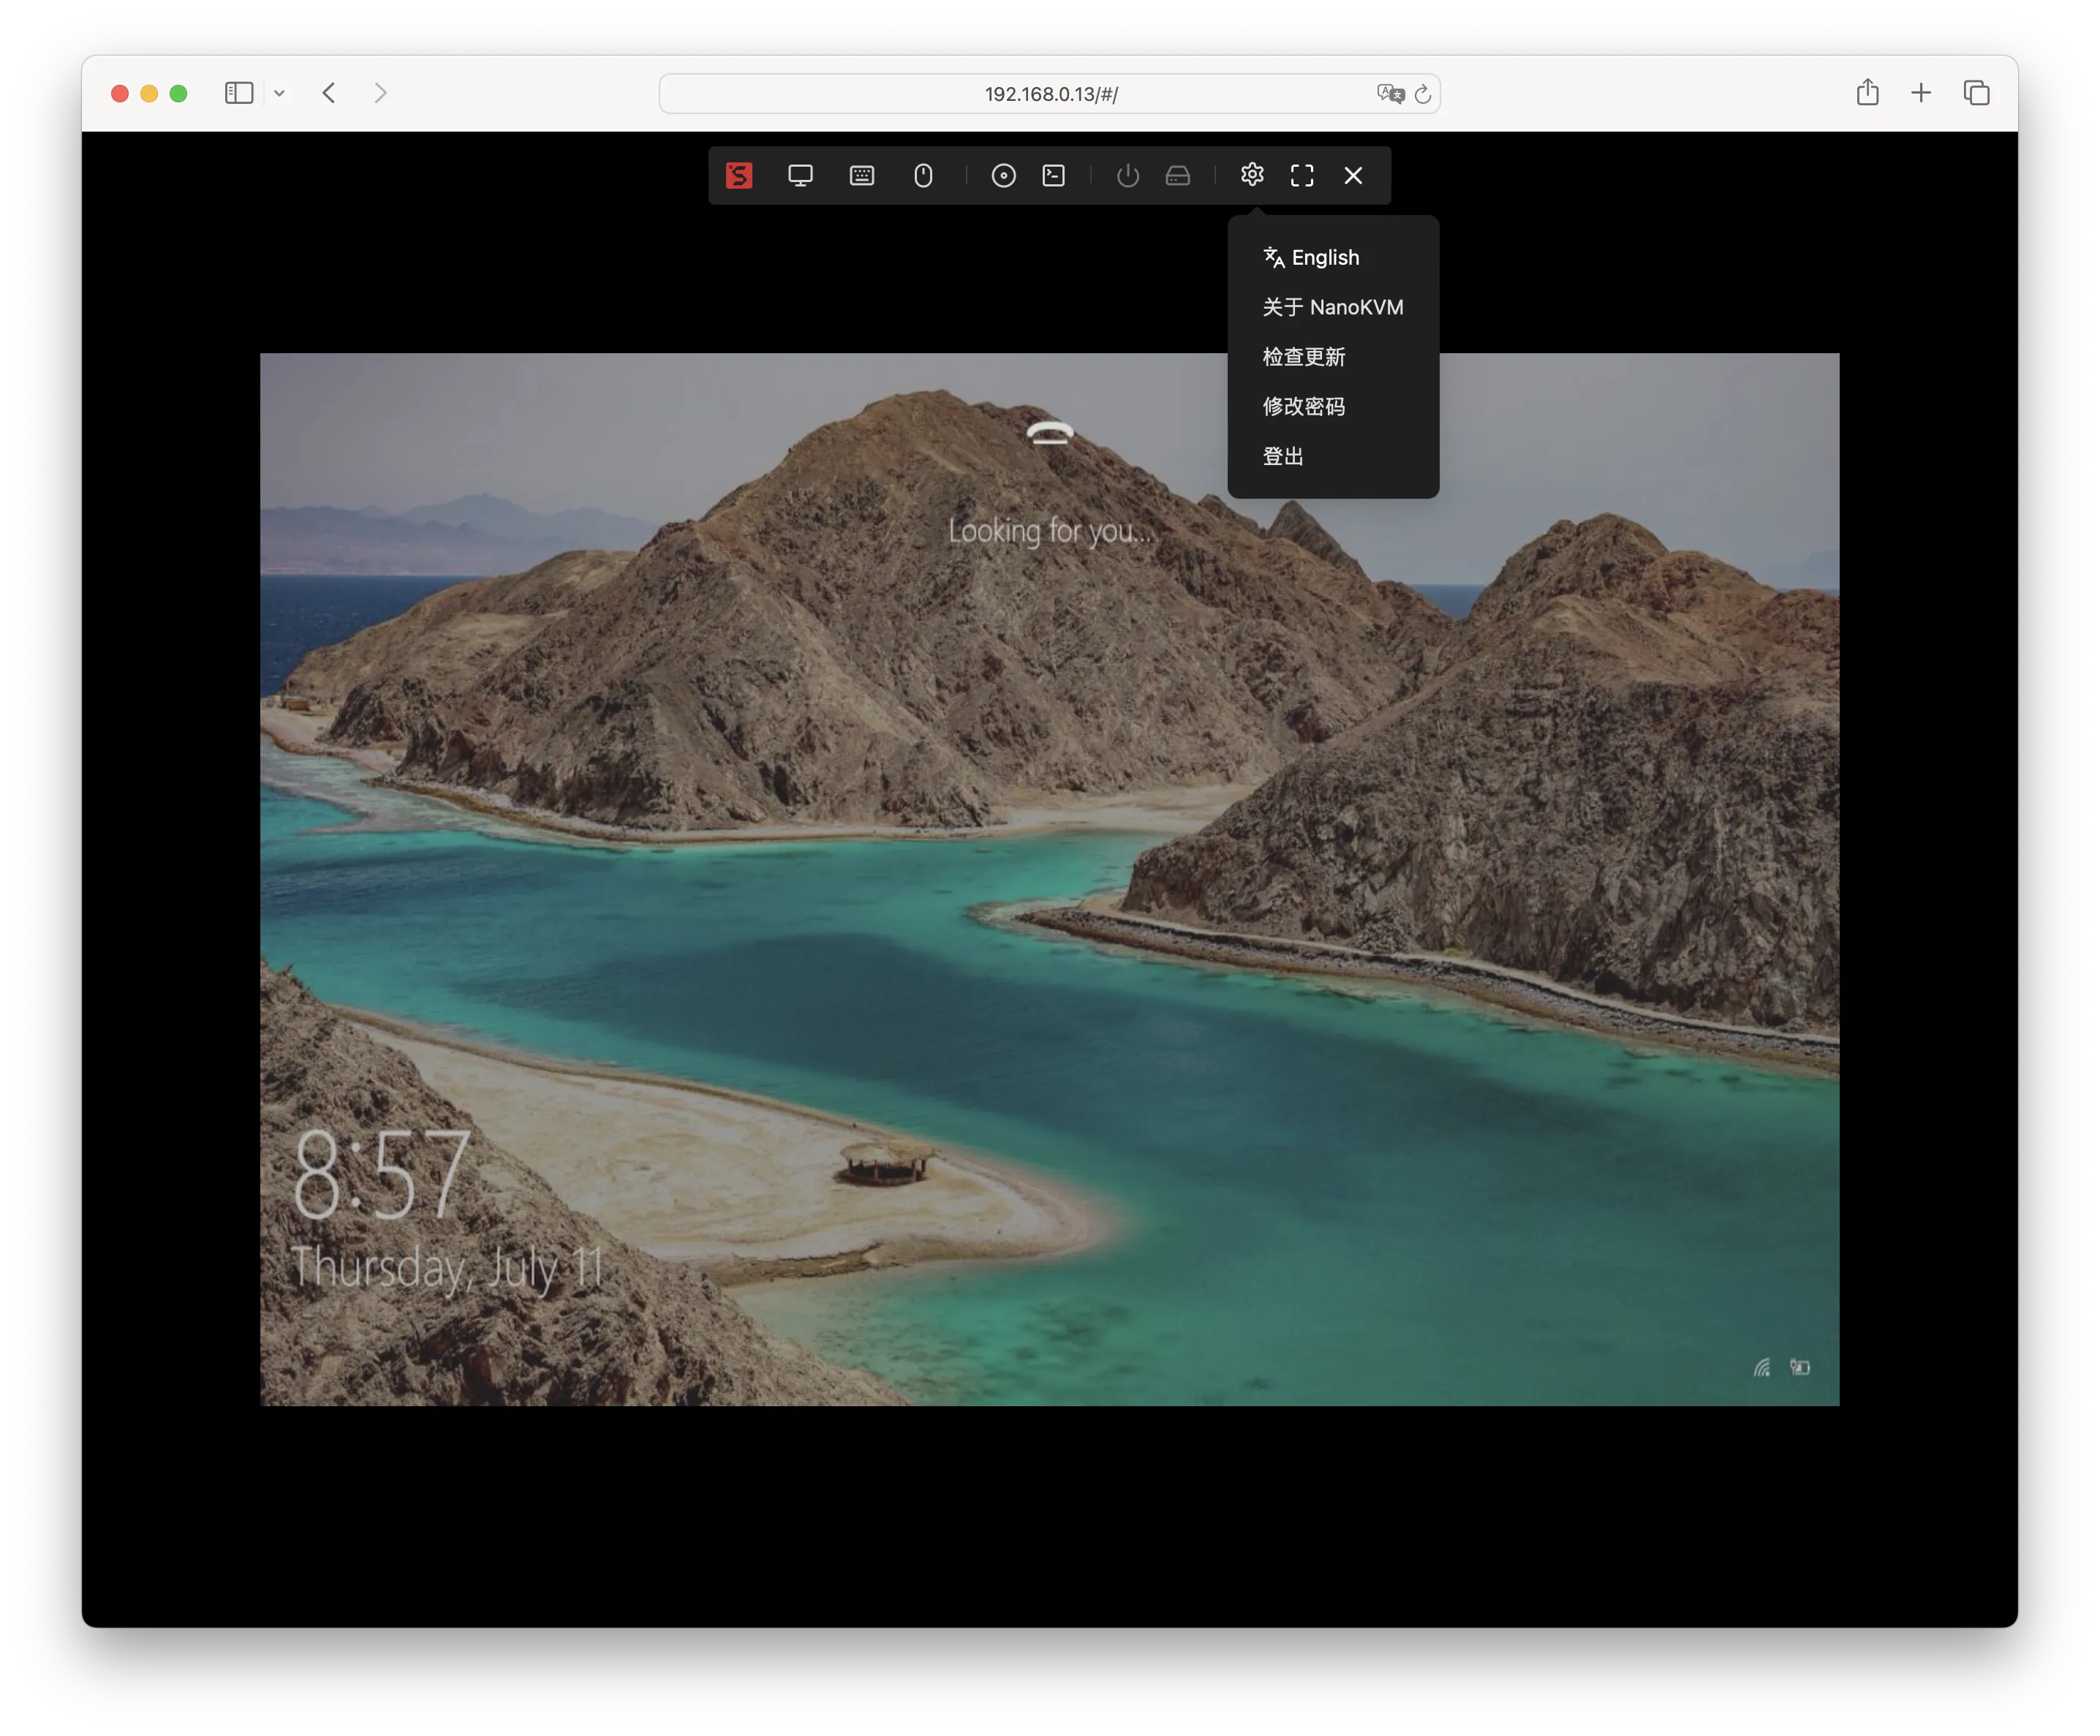Click the mouse settings icon
This screenshot has width=2100, height=1736.
coord(922,175)
